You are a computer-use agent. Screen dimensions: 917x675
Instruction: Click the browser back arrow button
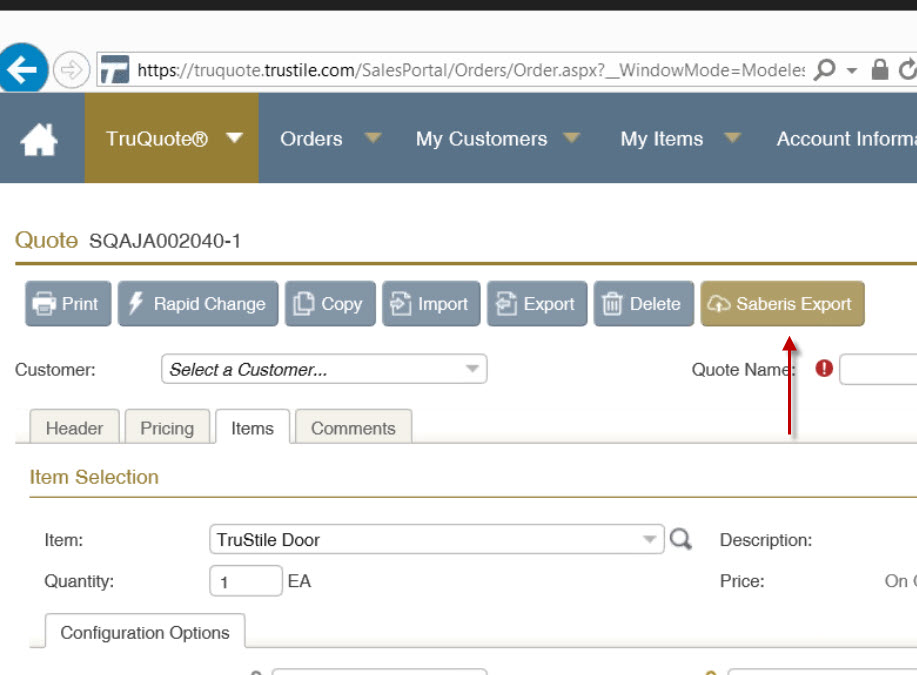tap(20, 69)
